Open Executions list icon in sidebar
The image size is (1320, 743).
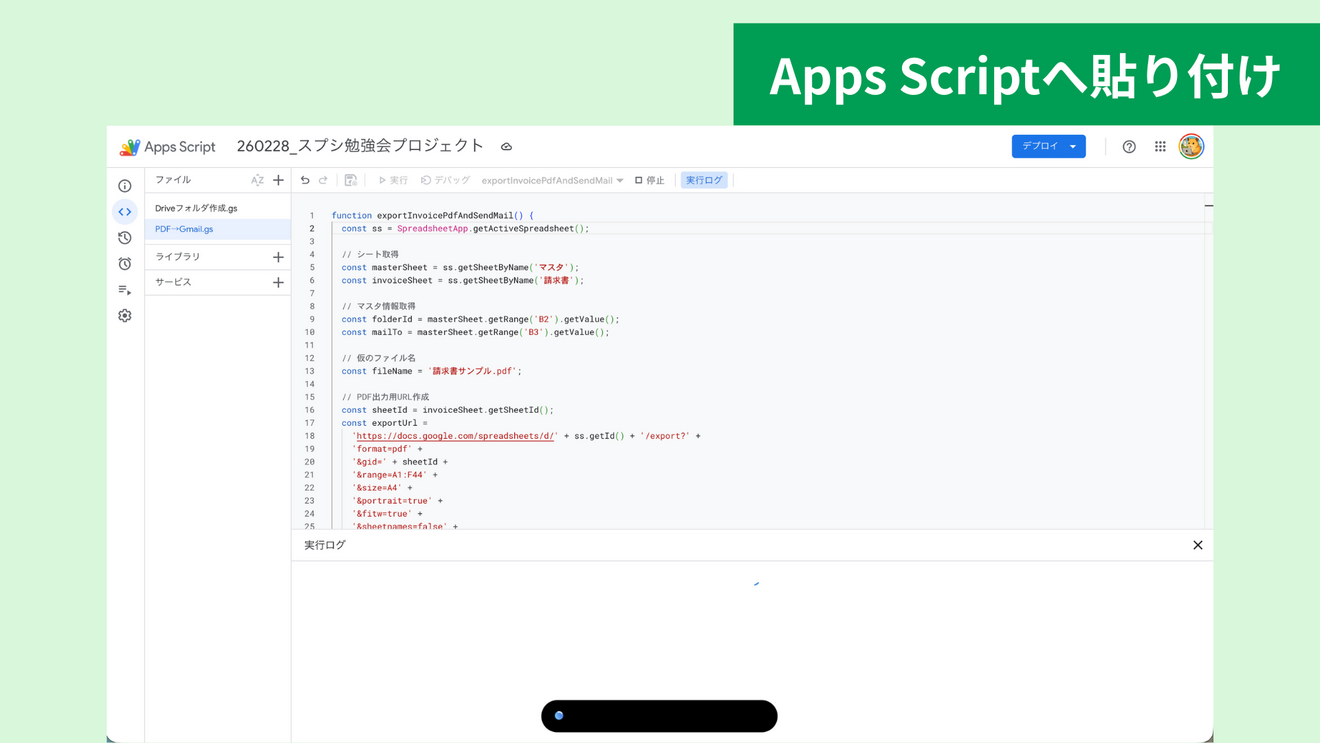125,290
